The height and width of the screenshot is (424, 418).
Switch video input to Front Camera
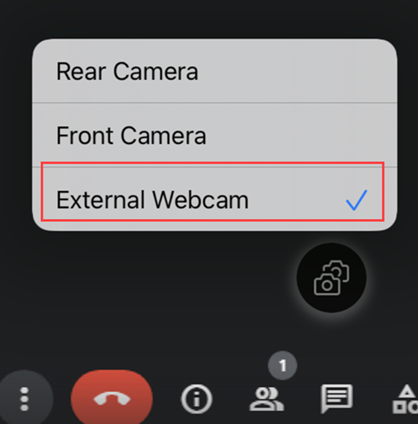pos(215,135)
